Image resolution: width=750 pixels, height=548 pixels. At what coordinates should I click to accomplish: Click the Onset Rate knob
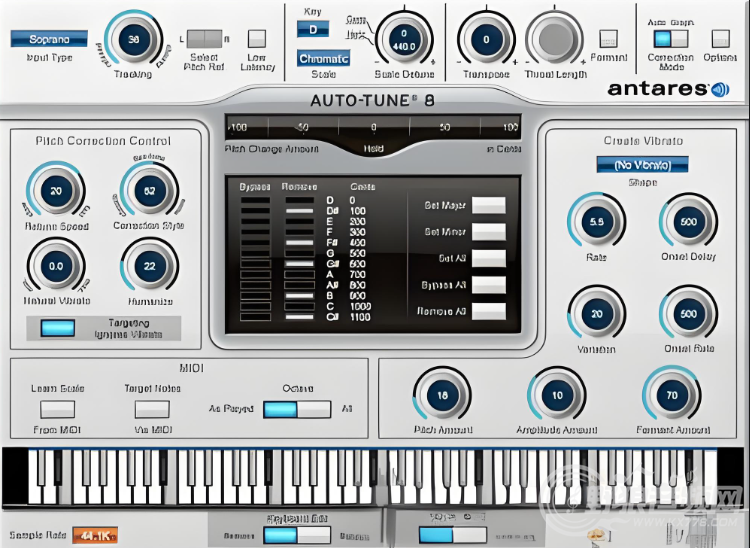[688, 314]
